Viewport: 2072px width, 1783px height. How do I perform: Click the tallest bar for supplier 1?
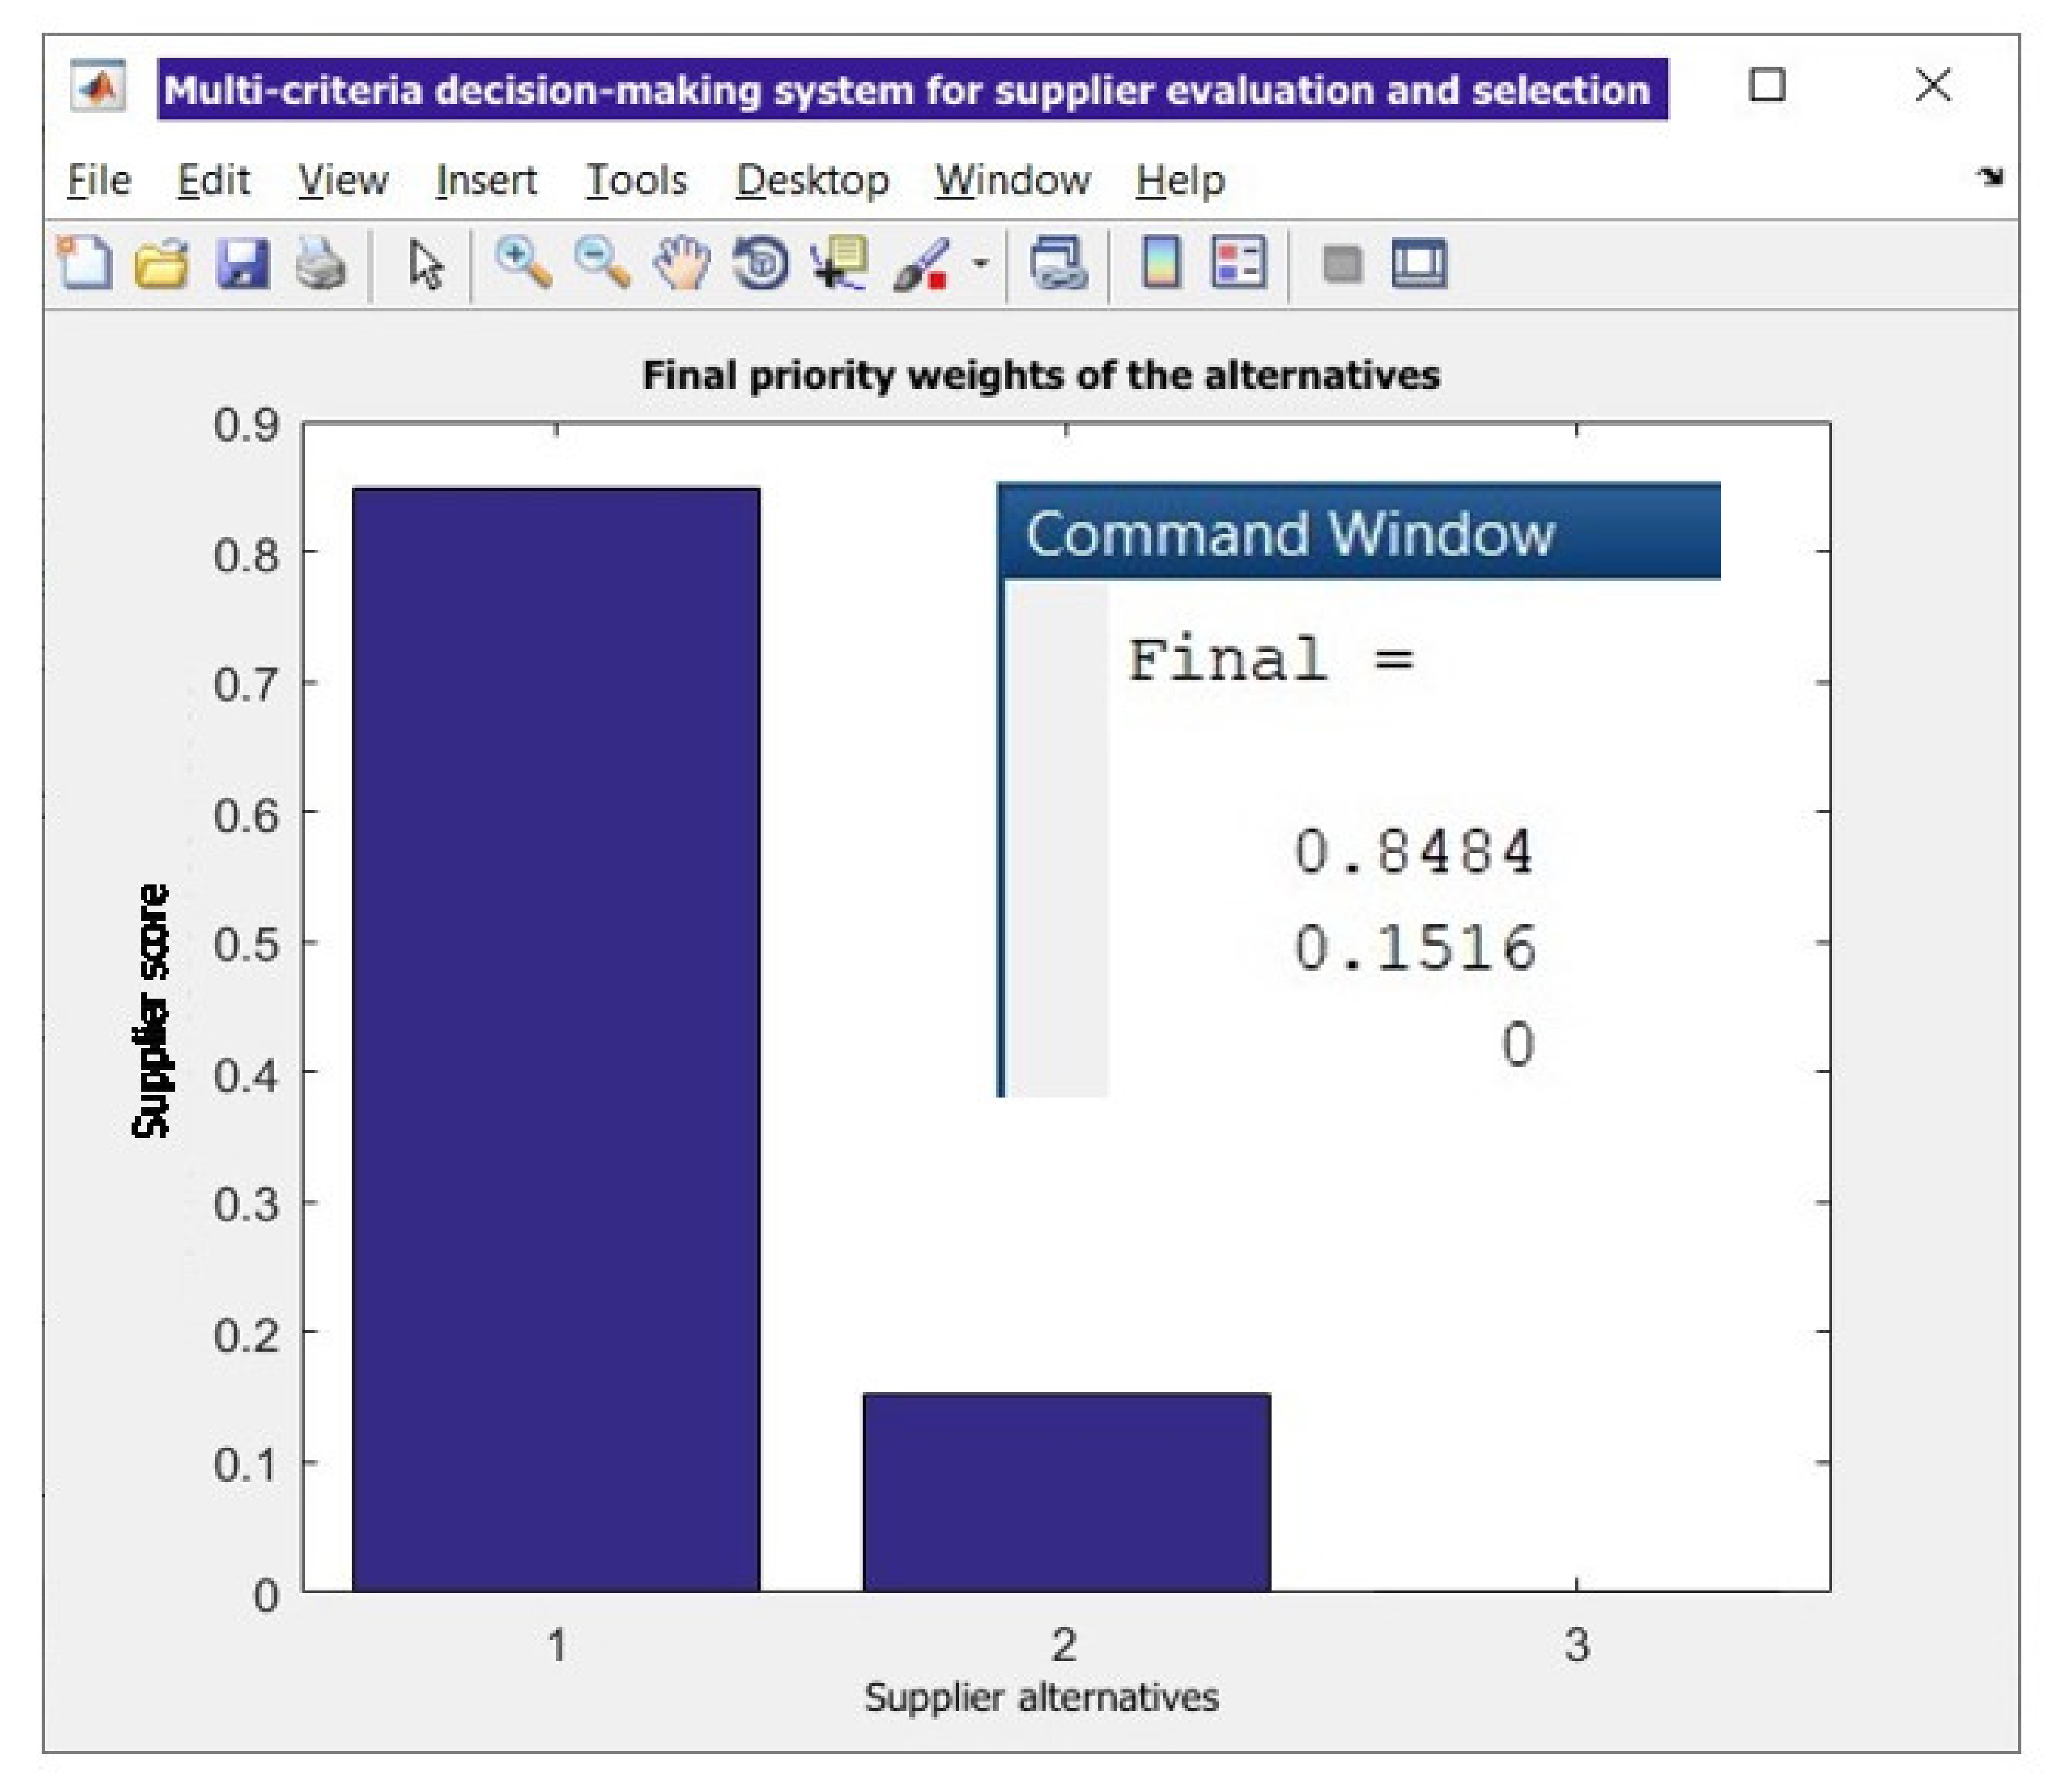pos(556,1040)
